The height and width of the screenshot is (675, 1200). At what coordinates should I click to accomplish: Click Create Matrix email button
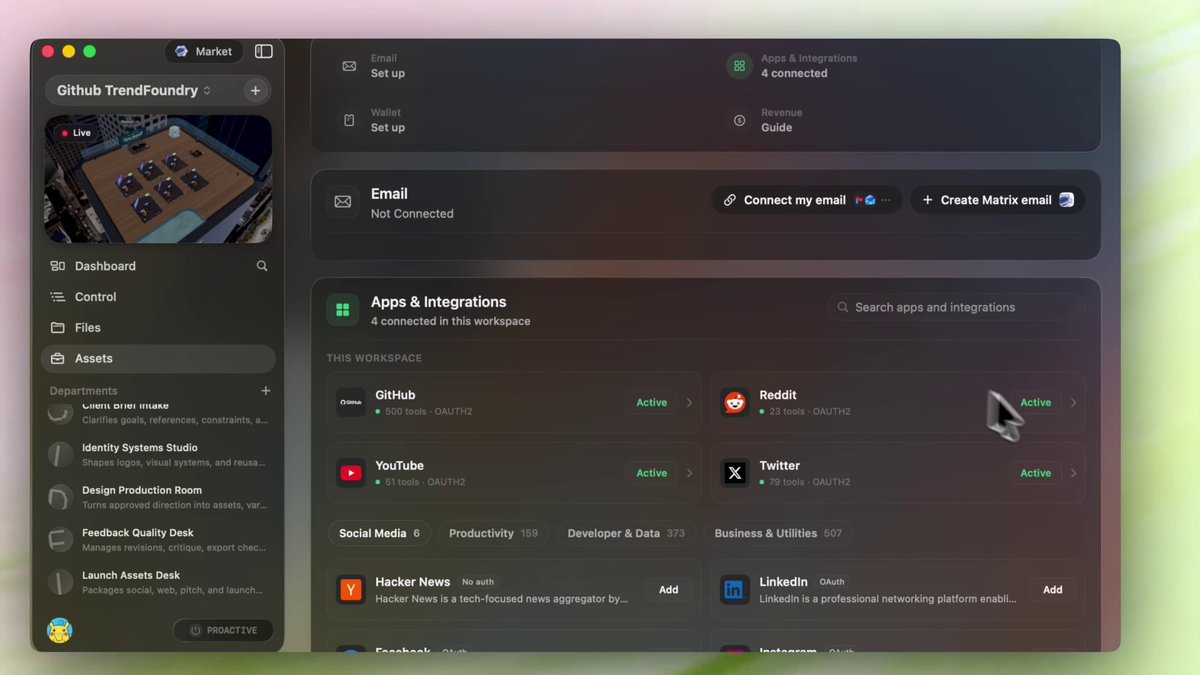point(997,200)
